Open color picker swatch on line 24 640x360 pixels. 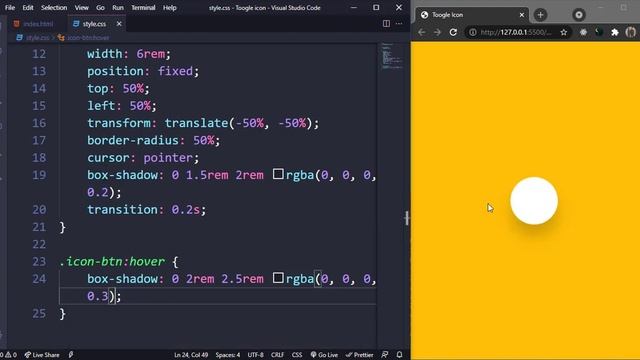click(278, 278)
